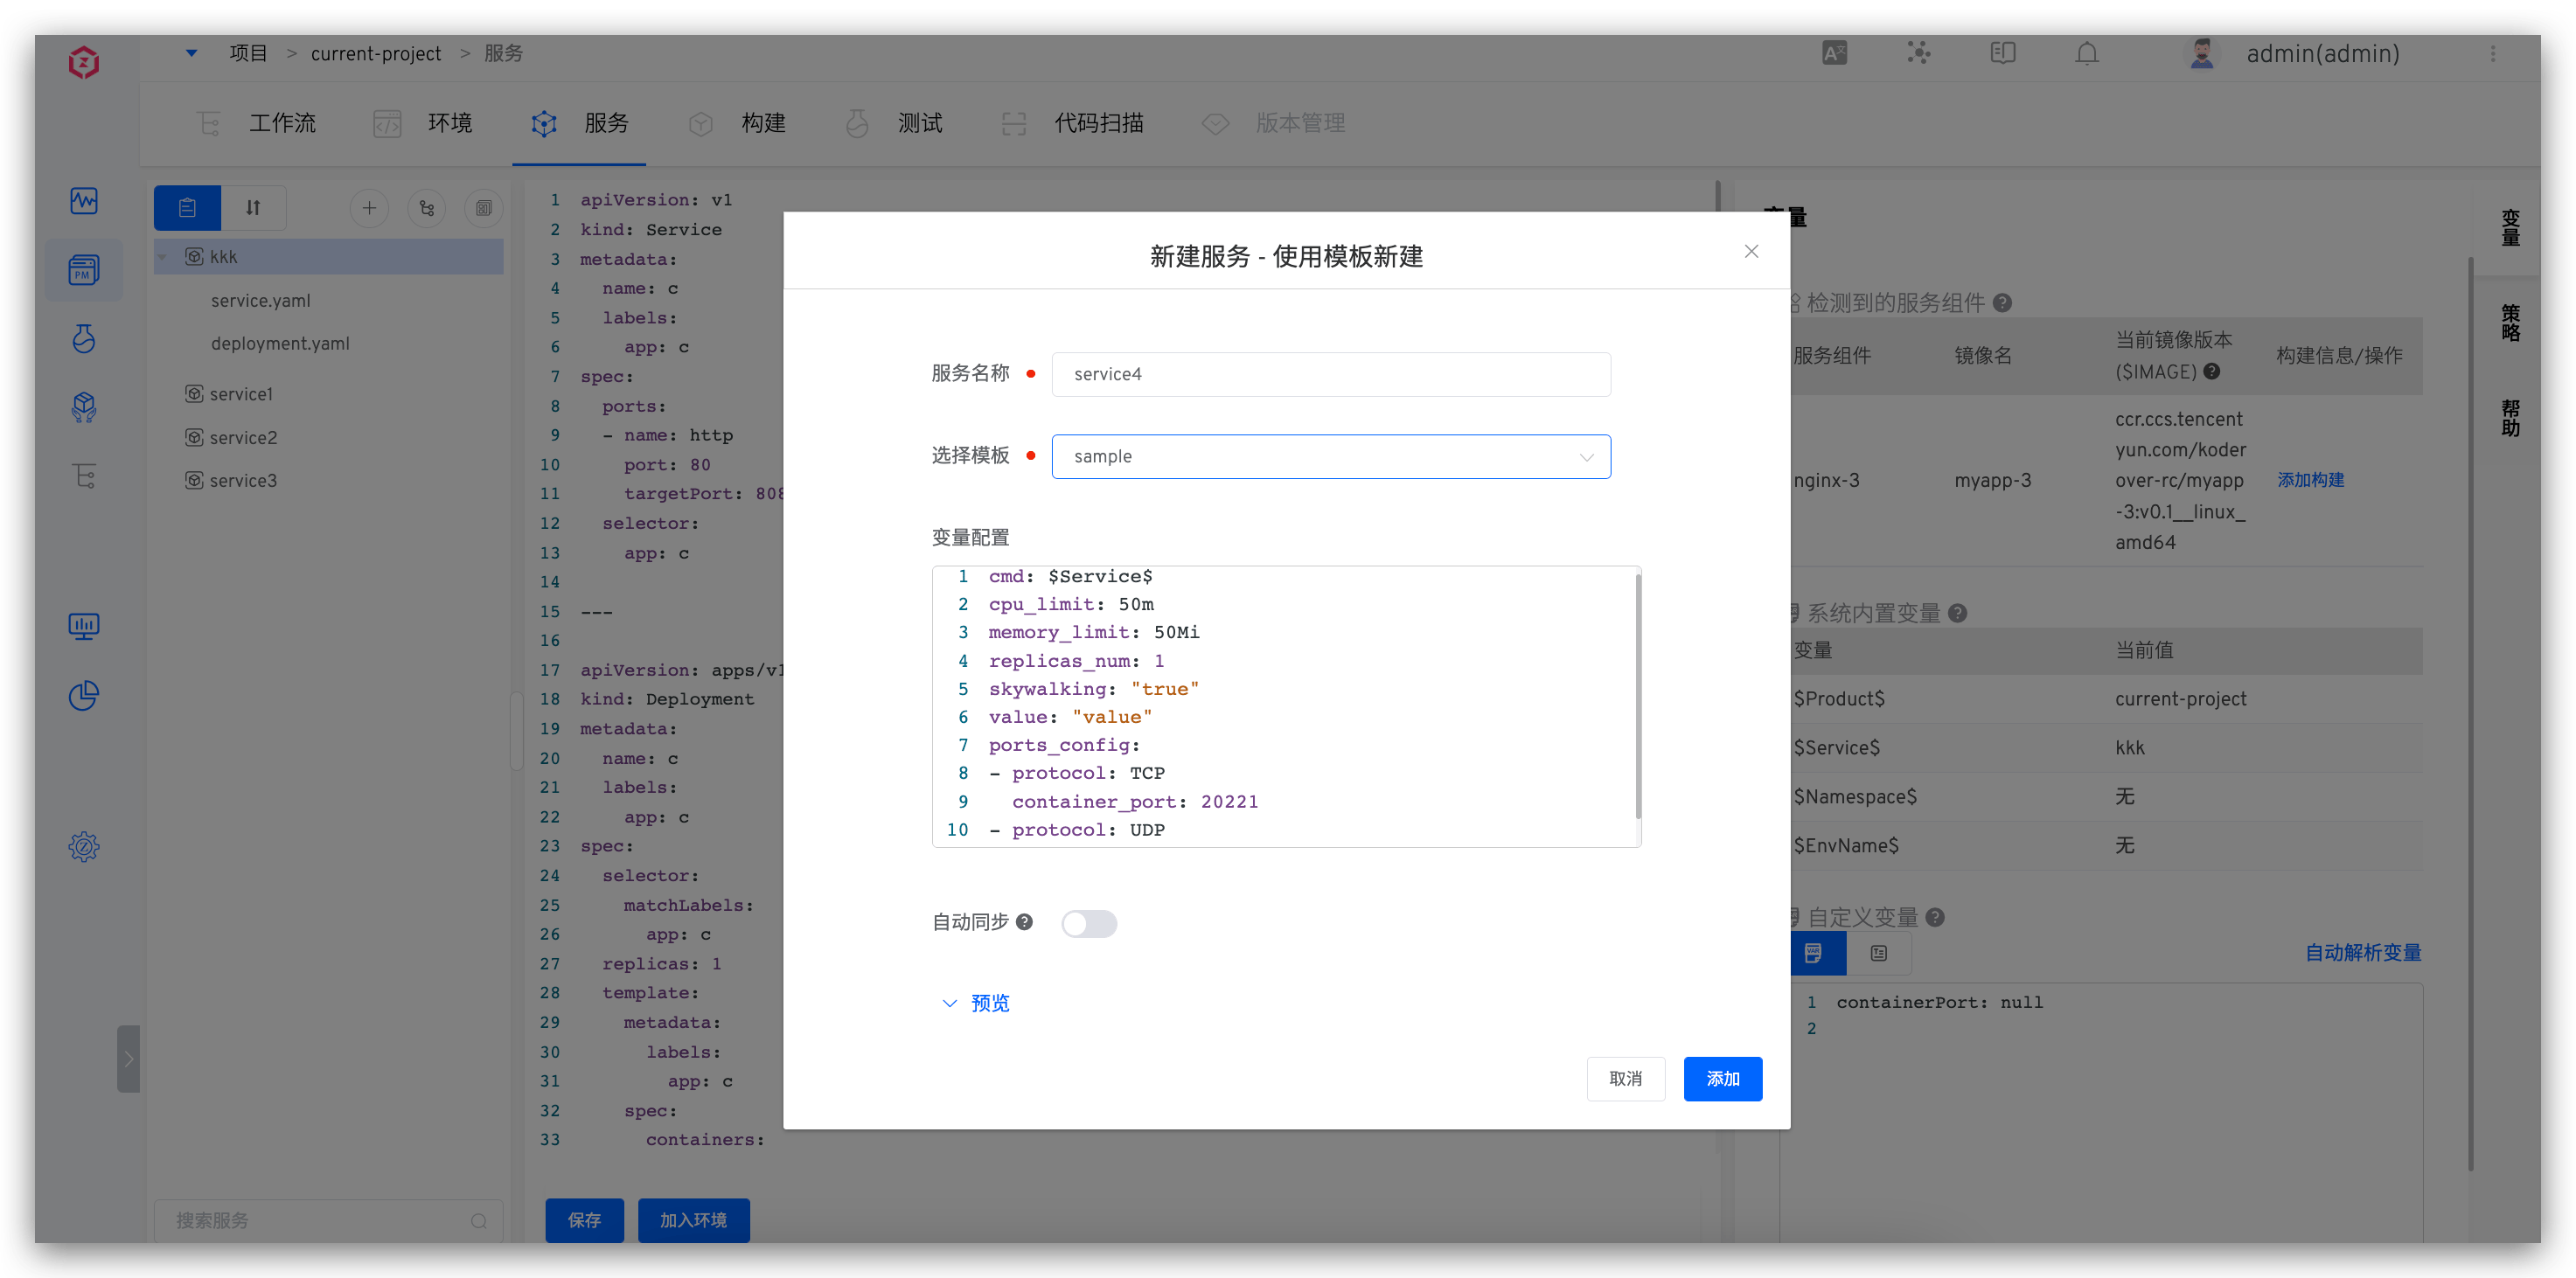Switch to the 构建 tab
Screen dimensions: 2576x1278
click(763, 123)
